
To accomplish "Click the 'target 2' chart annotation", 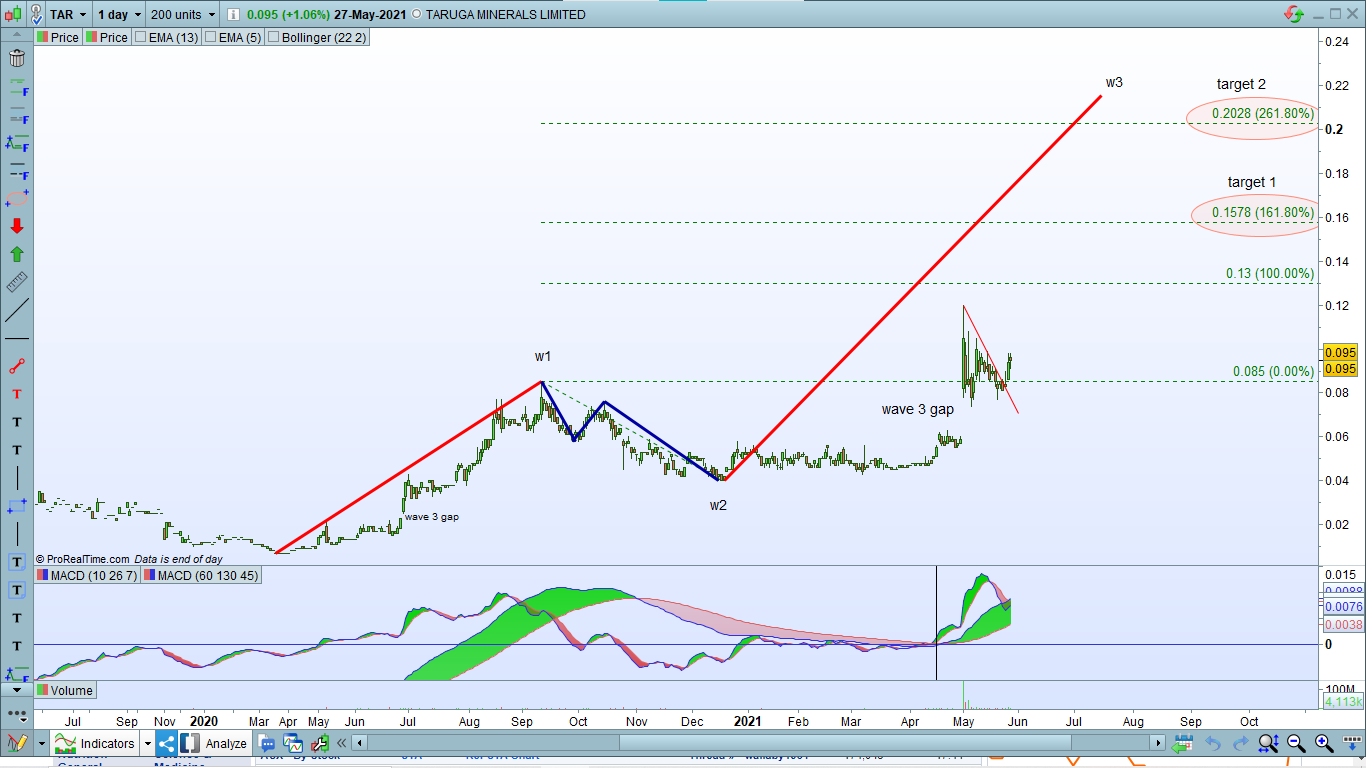I will [x=1241, y=85].
